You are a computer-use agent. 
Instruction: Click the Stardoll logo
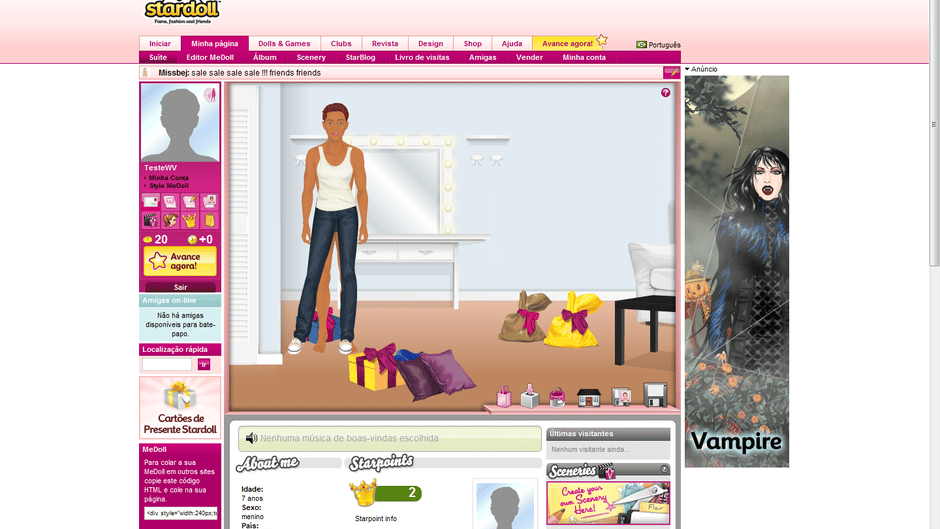point(182,12)
